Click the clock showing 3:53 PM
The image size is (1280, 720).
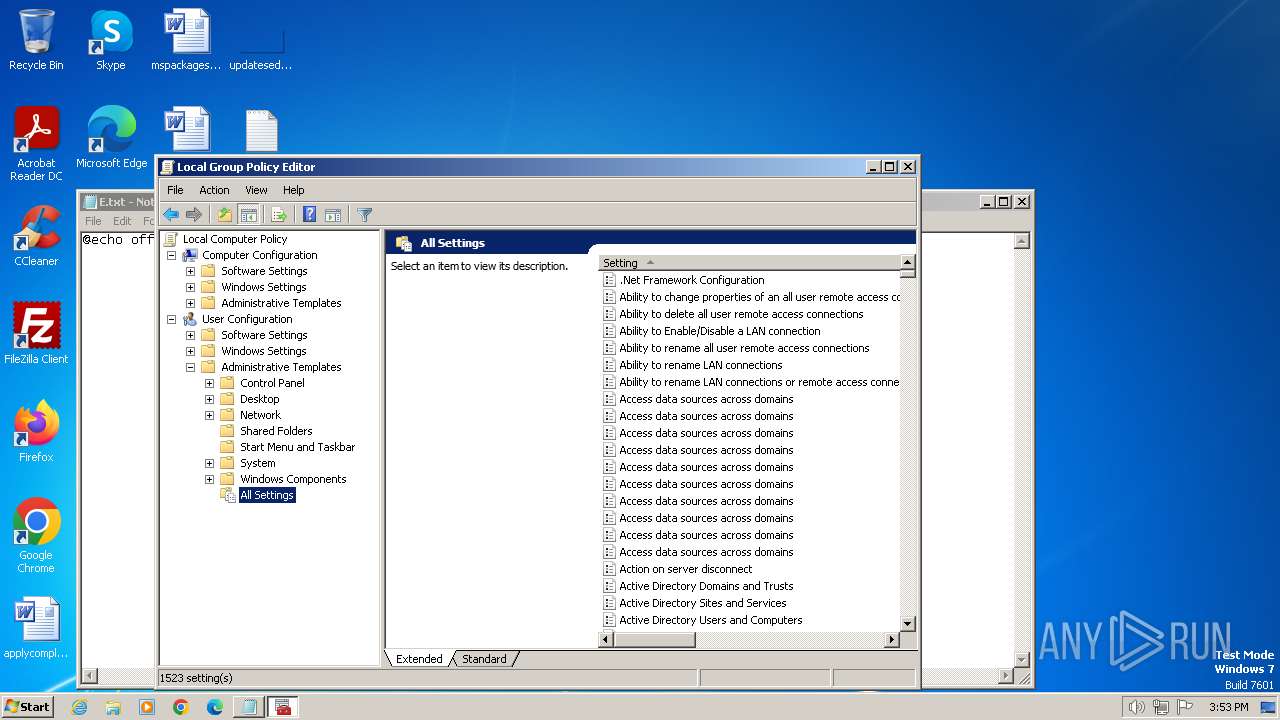(x=1228, y=707)
